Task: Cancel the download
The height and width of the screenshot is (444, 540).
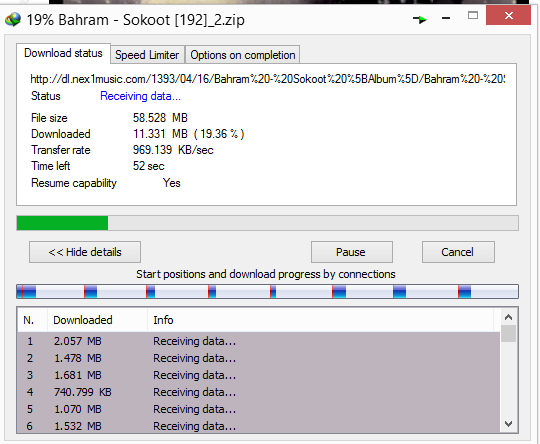Action: tap(458, 252)
